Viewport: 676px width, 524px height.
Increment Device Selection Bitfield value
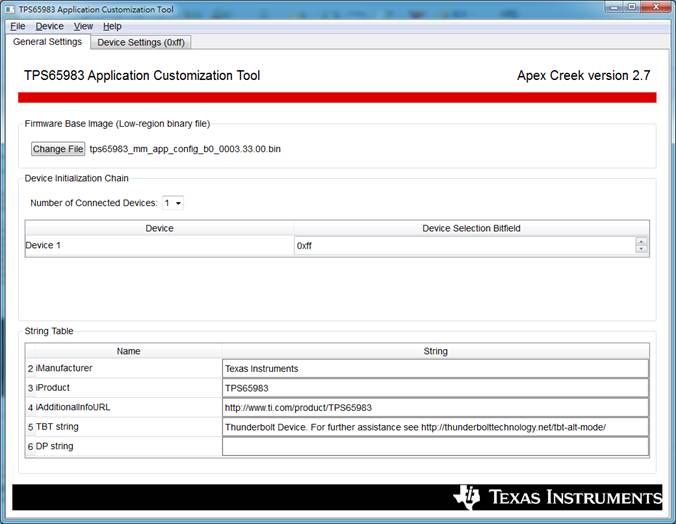[642, 242]
